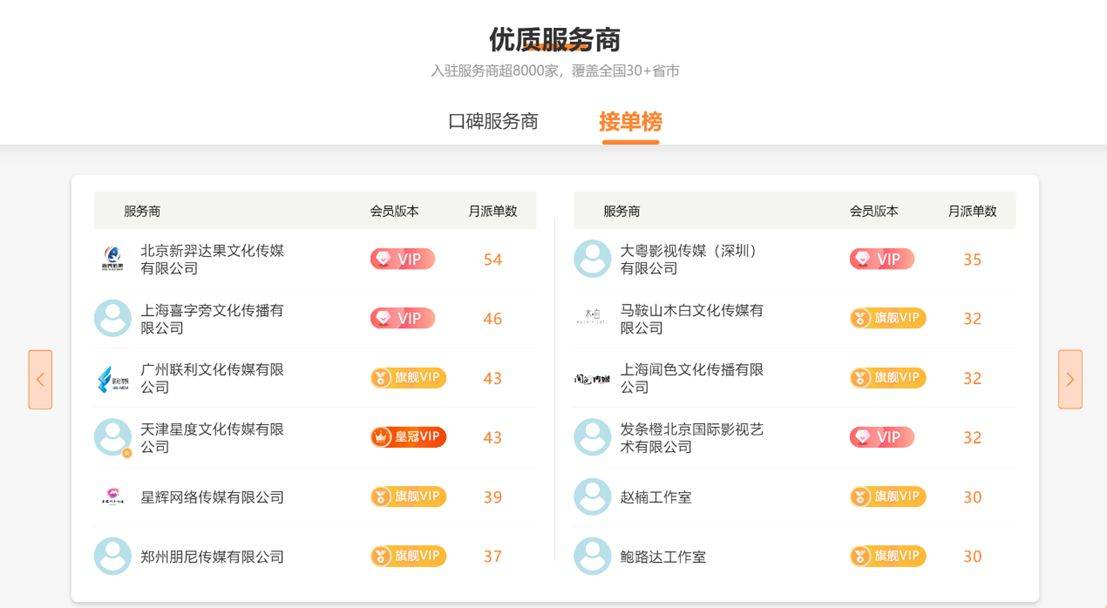Click the VIP heart badge beside 北京新羿达果
Image resolution: width=1107 pixels, height=608 pixels.
(403, 259)
